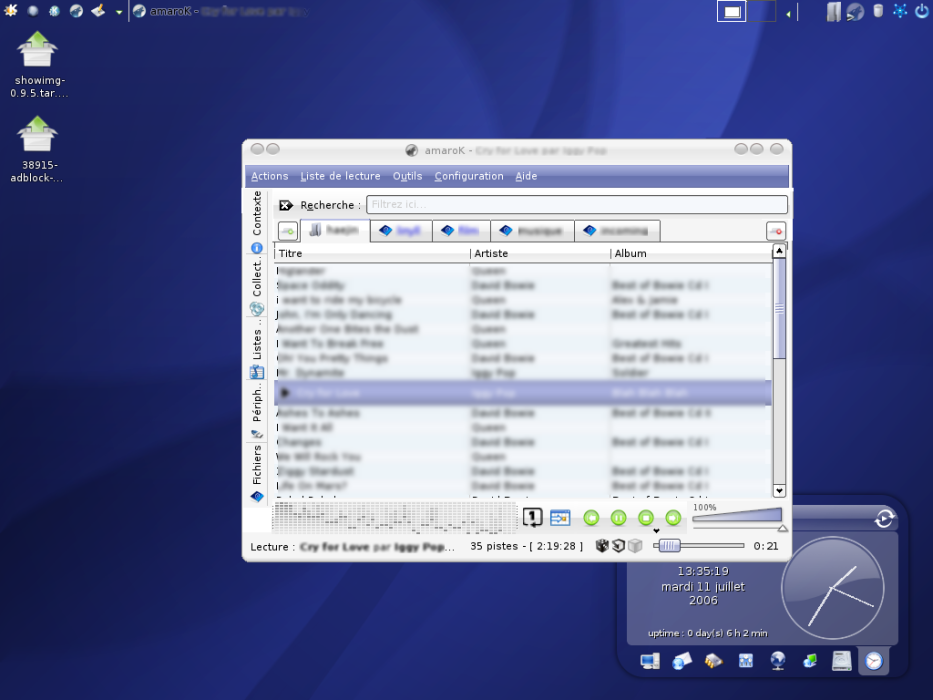Click the power button icon in top panel

click(922, 11)
